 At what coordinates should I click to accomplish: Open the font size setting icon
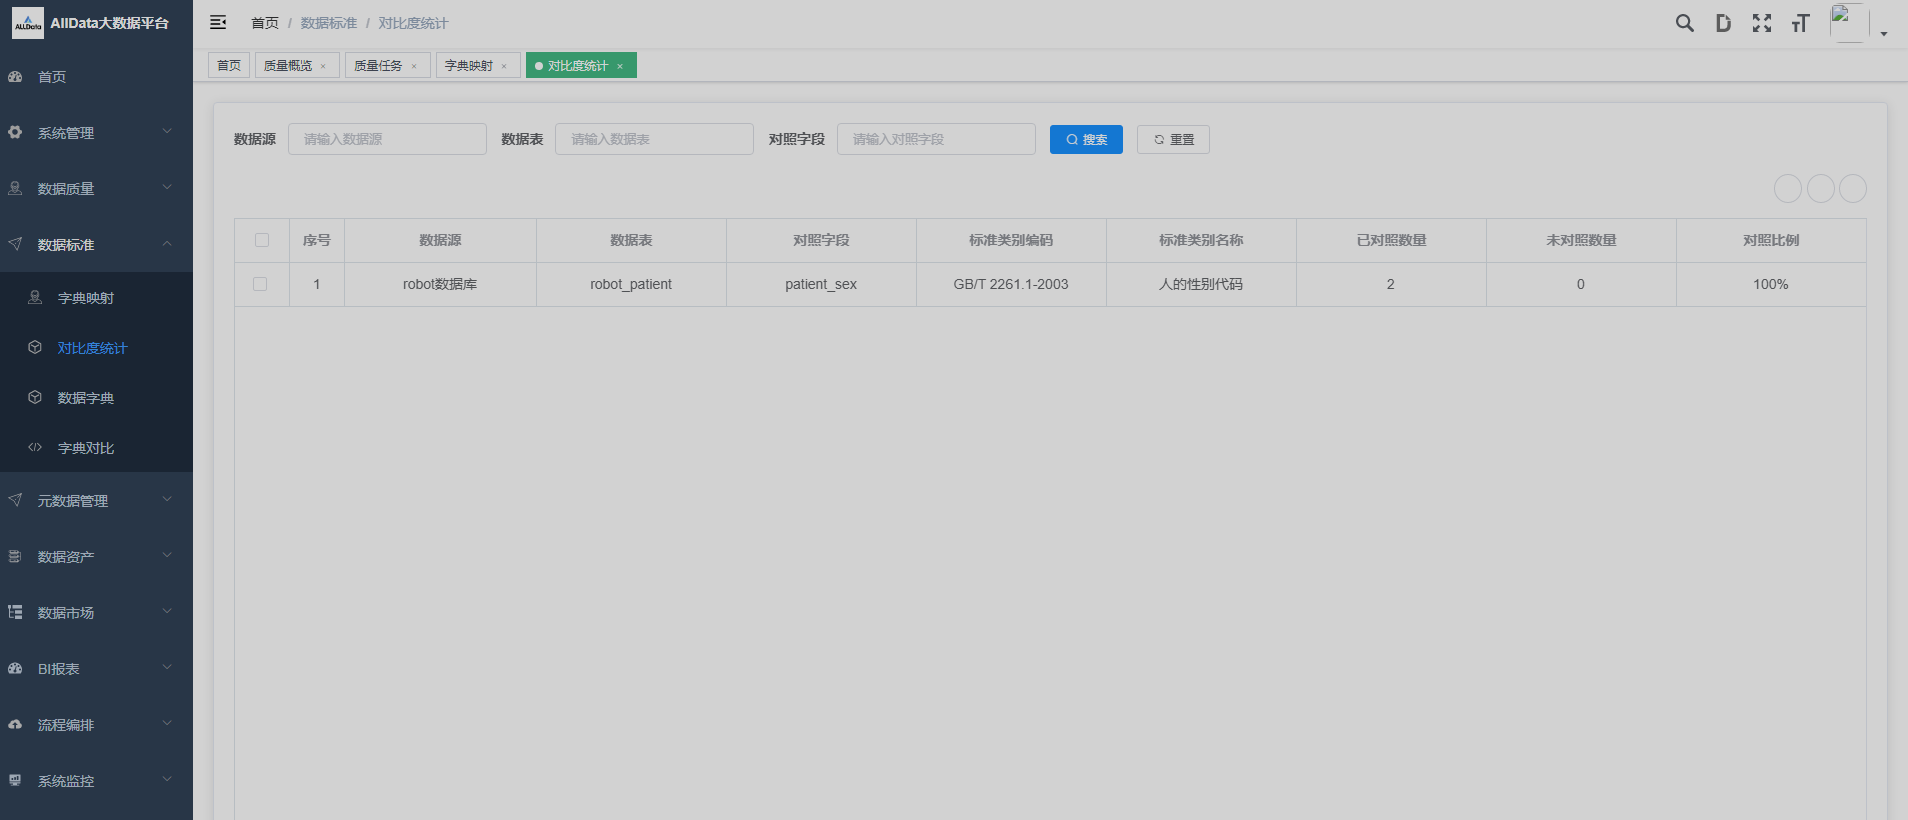[1800, 23]
